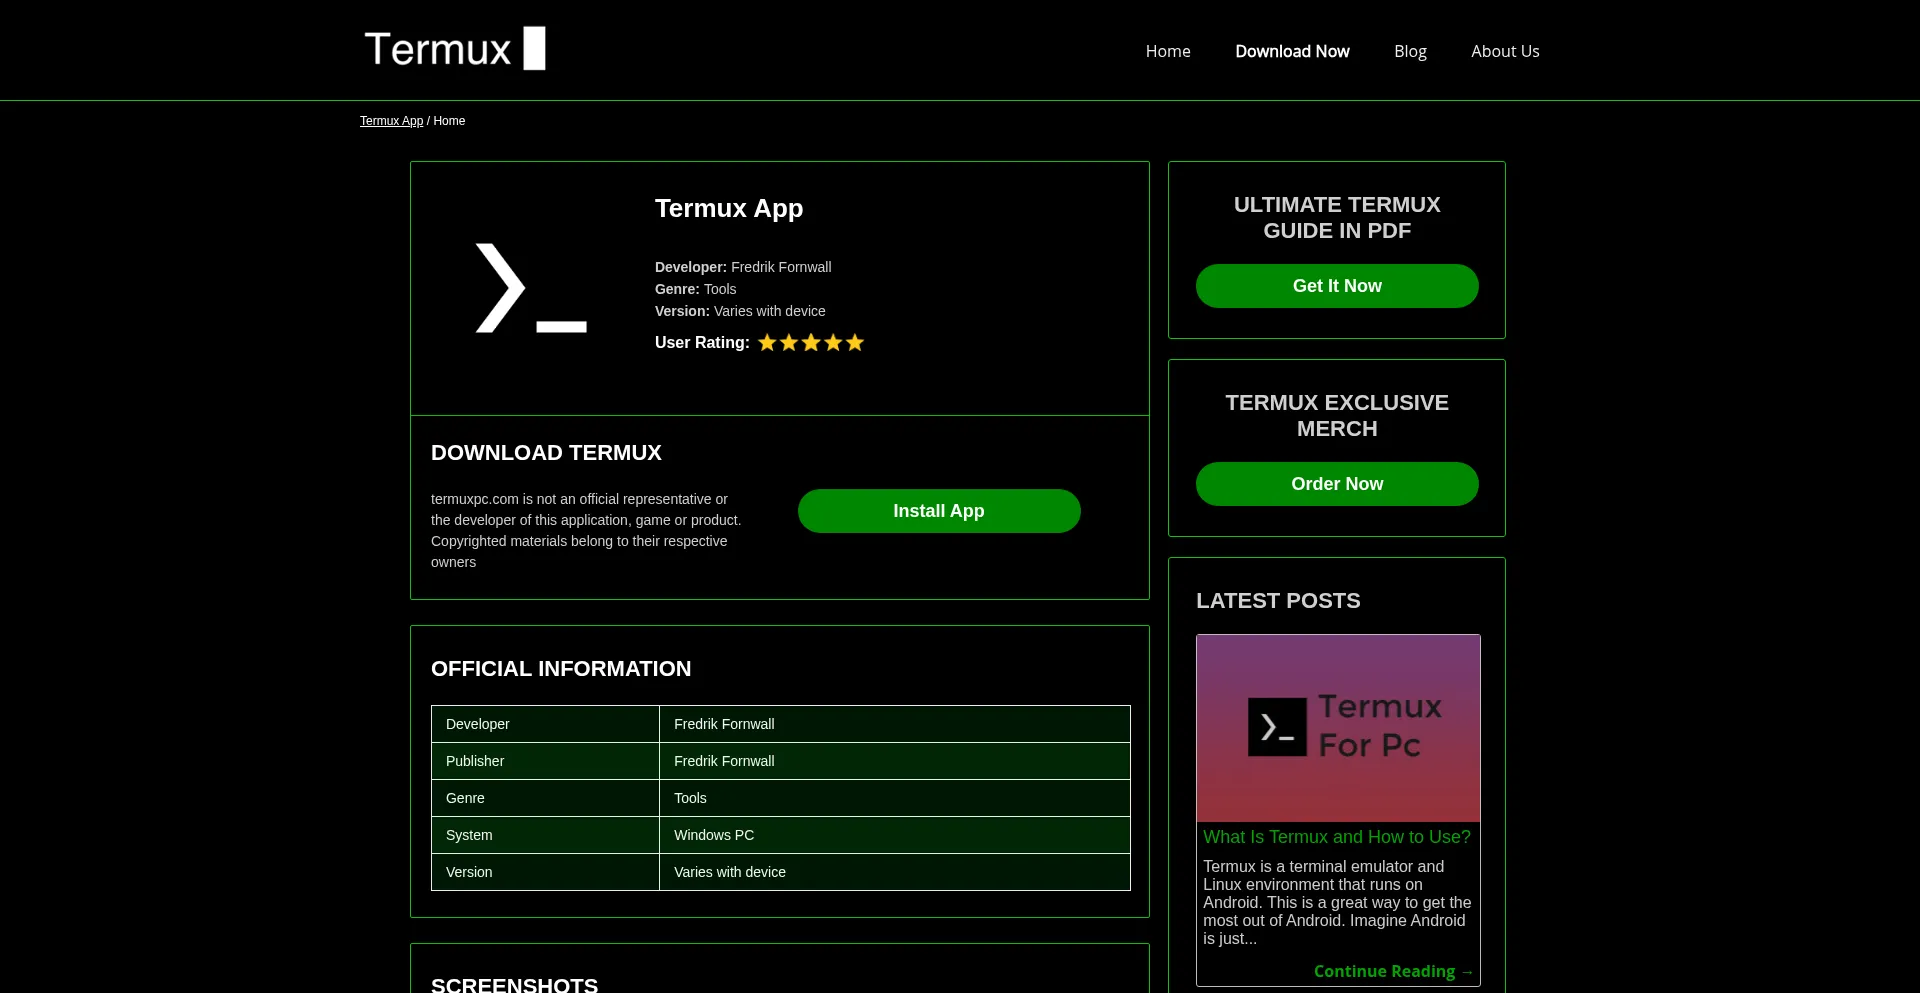Open the post titled What Is Termux and How to Use?
This screenshot has height=993, width=1920.
tap(1337, 837)
